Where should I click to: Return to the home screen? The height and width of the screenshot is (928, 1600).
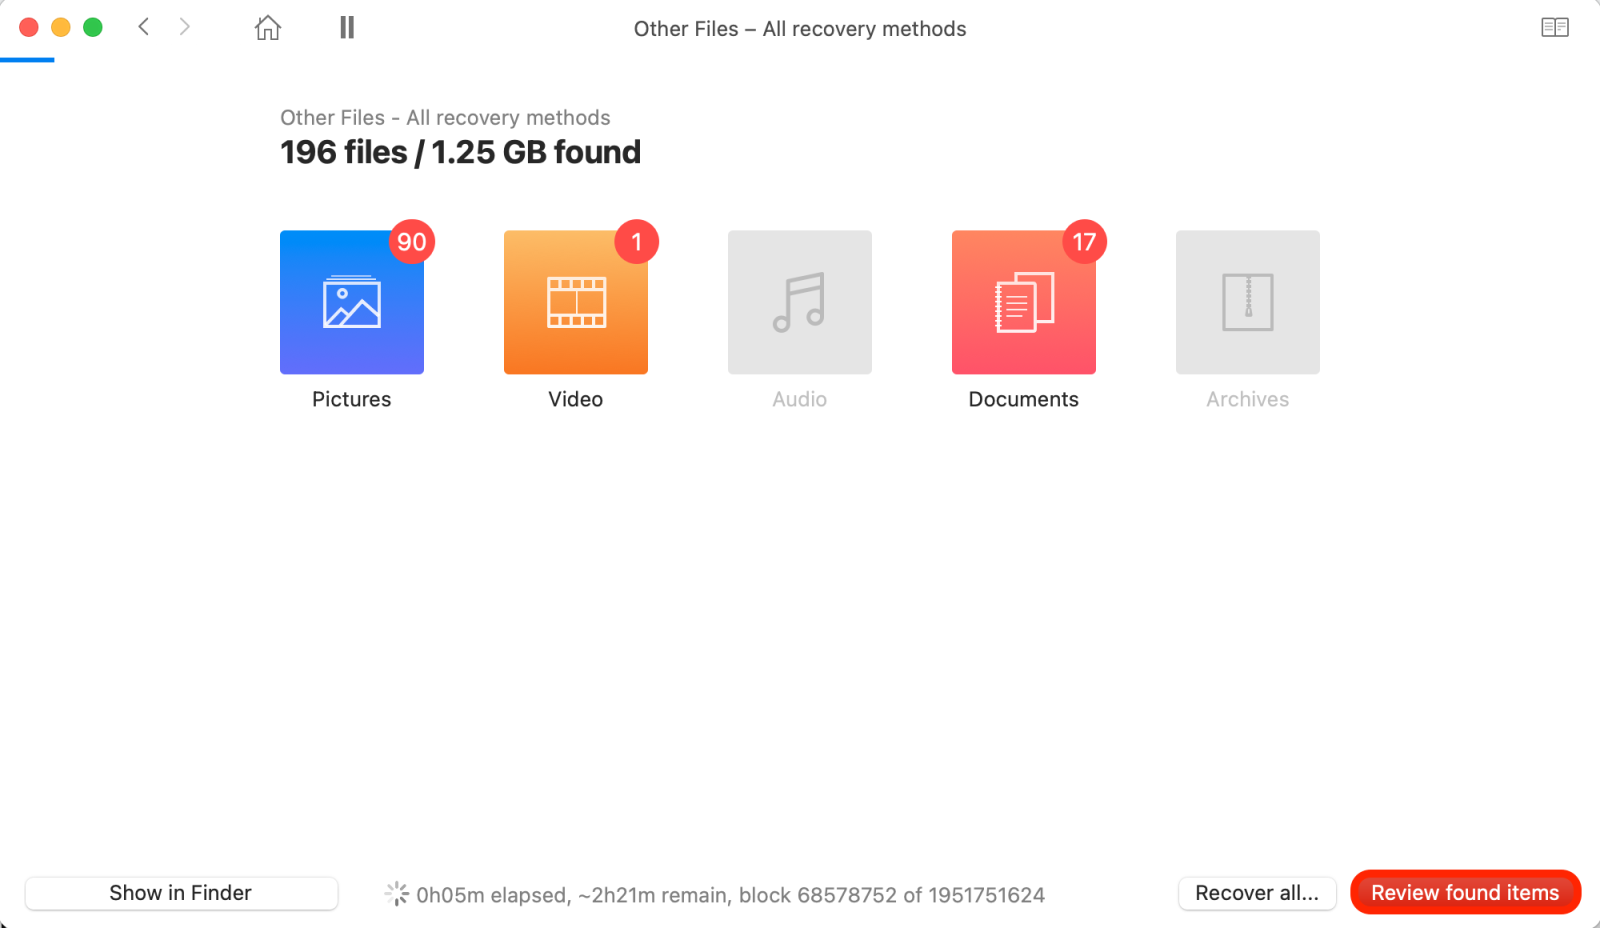tap(267, 28)
